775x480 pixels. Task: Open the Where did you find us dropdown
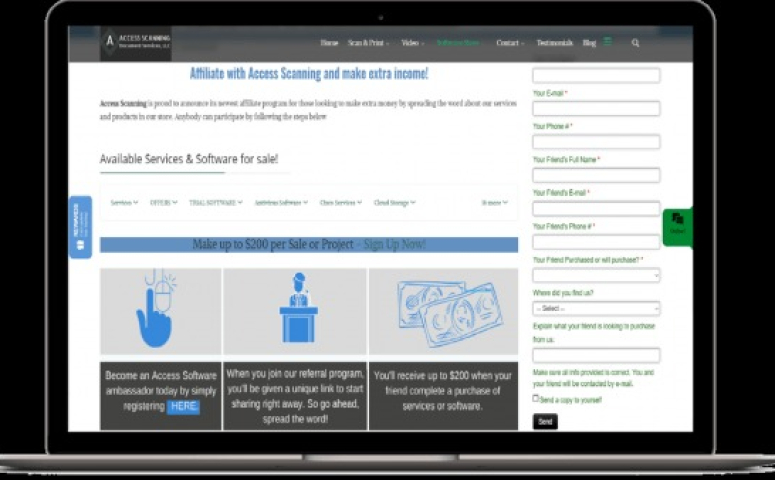(596, 309)
